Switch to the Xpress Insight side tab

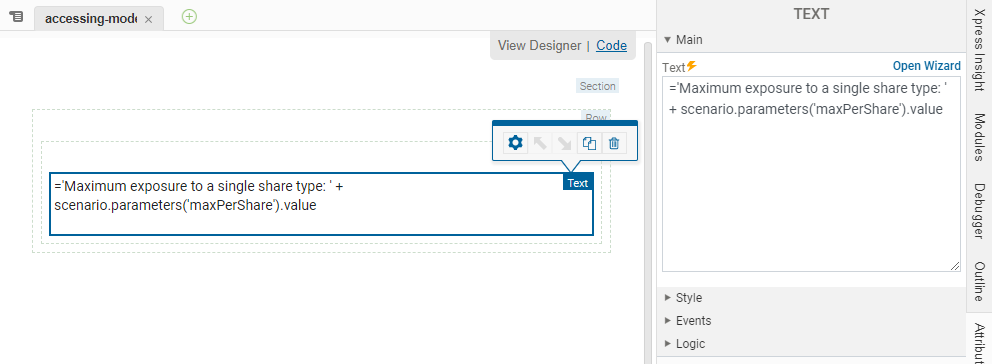979,53
